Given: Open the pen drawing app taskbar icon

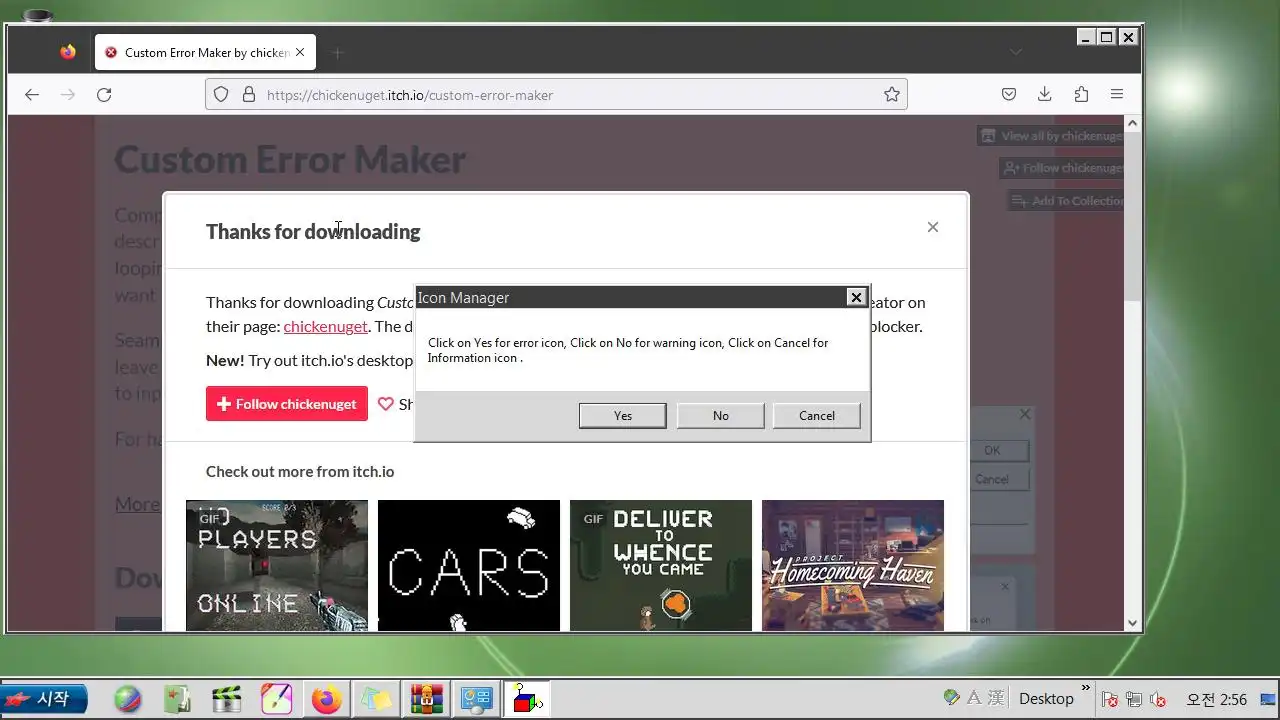Looking at the screenshot, I should coord(276,699).
